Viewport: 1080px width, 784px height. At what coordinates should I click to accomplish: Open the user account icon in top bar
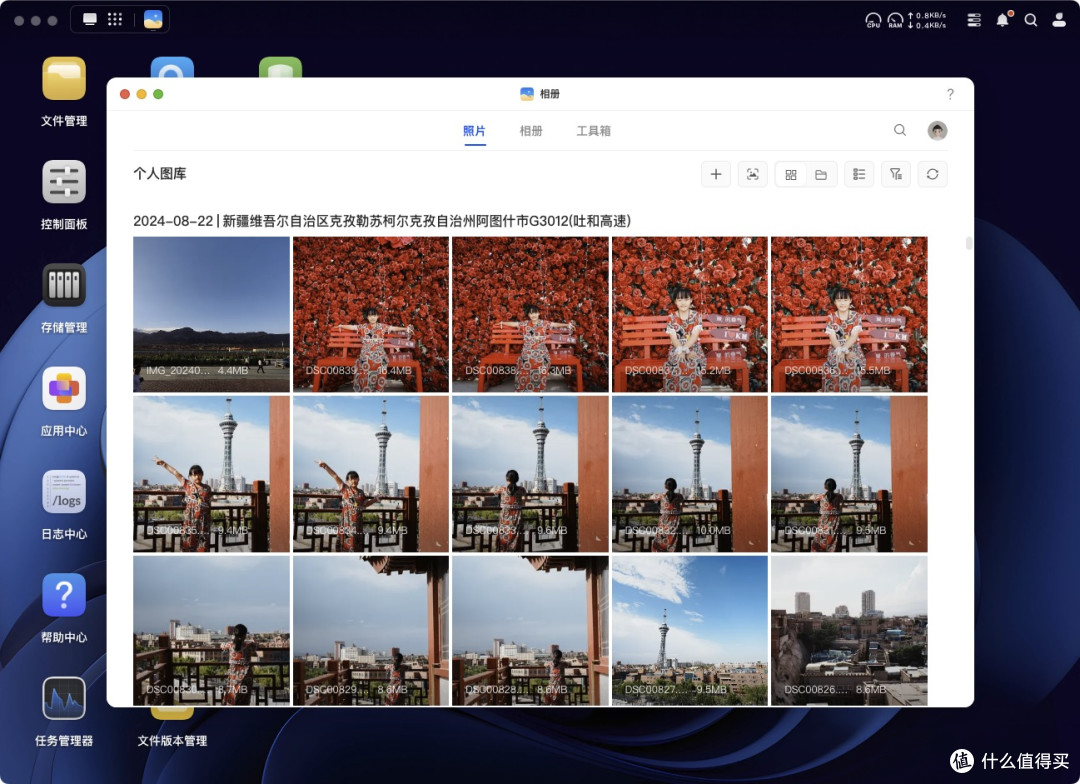click(1059, 20)
